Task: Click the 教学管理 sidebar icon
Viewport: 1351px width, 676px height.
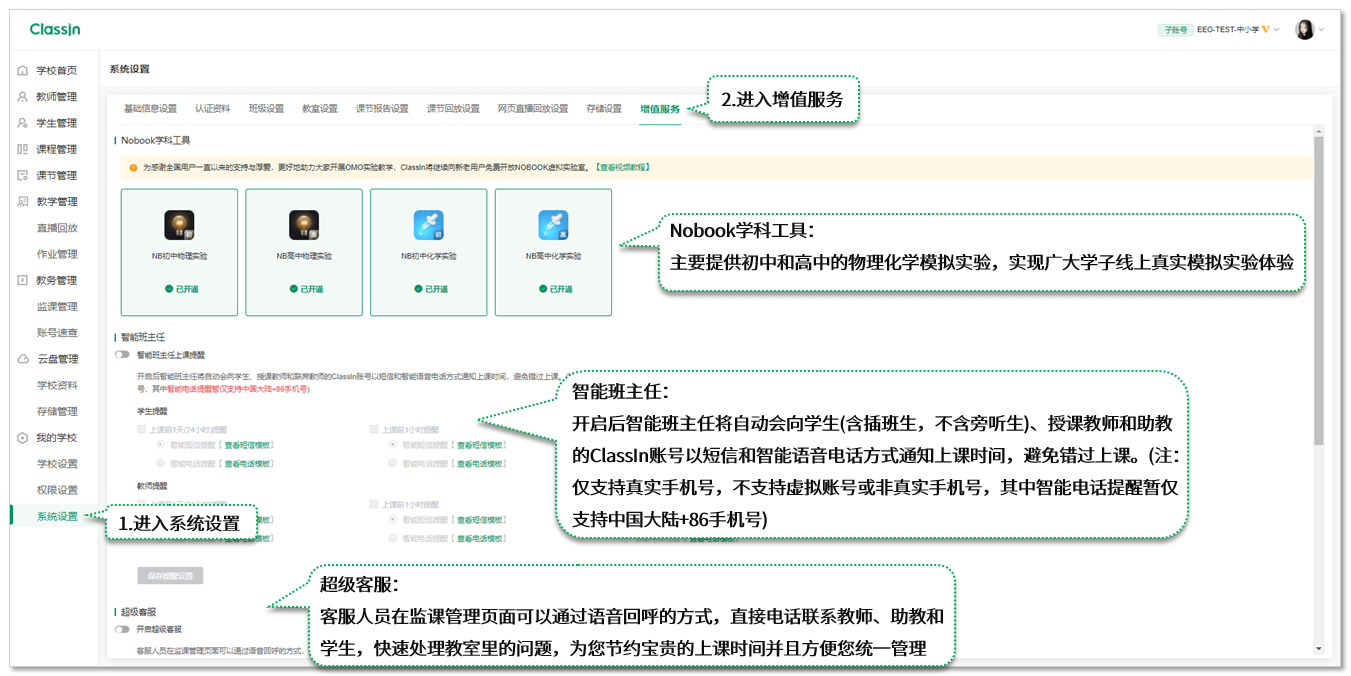Action: (23, 202)
